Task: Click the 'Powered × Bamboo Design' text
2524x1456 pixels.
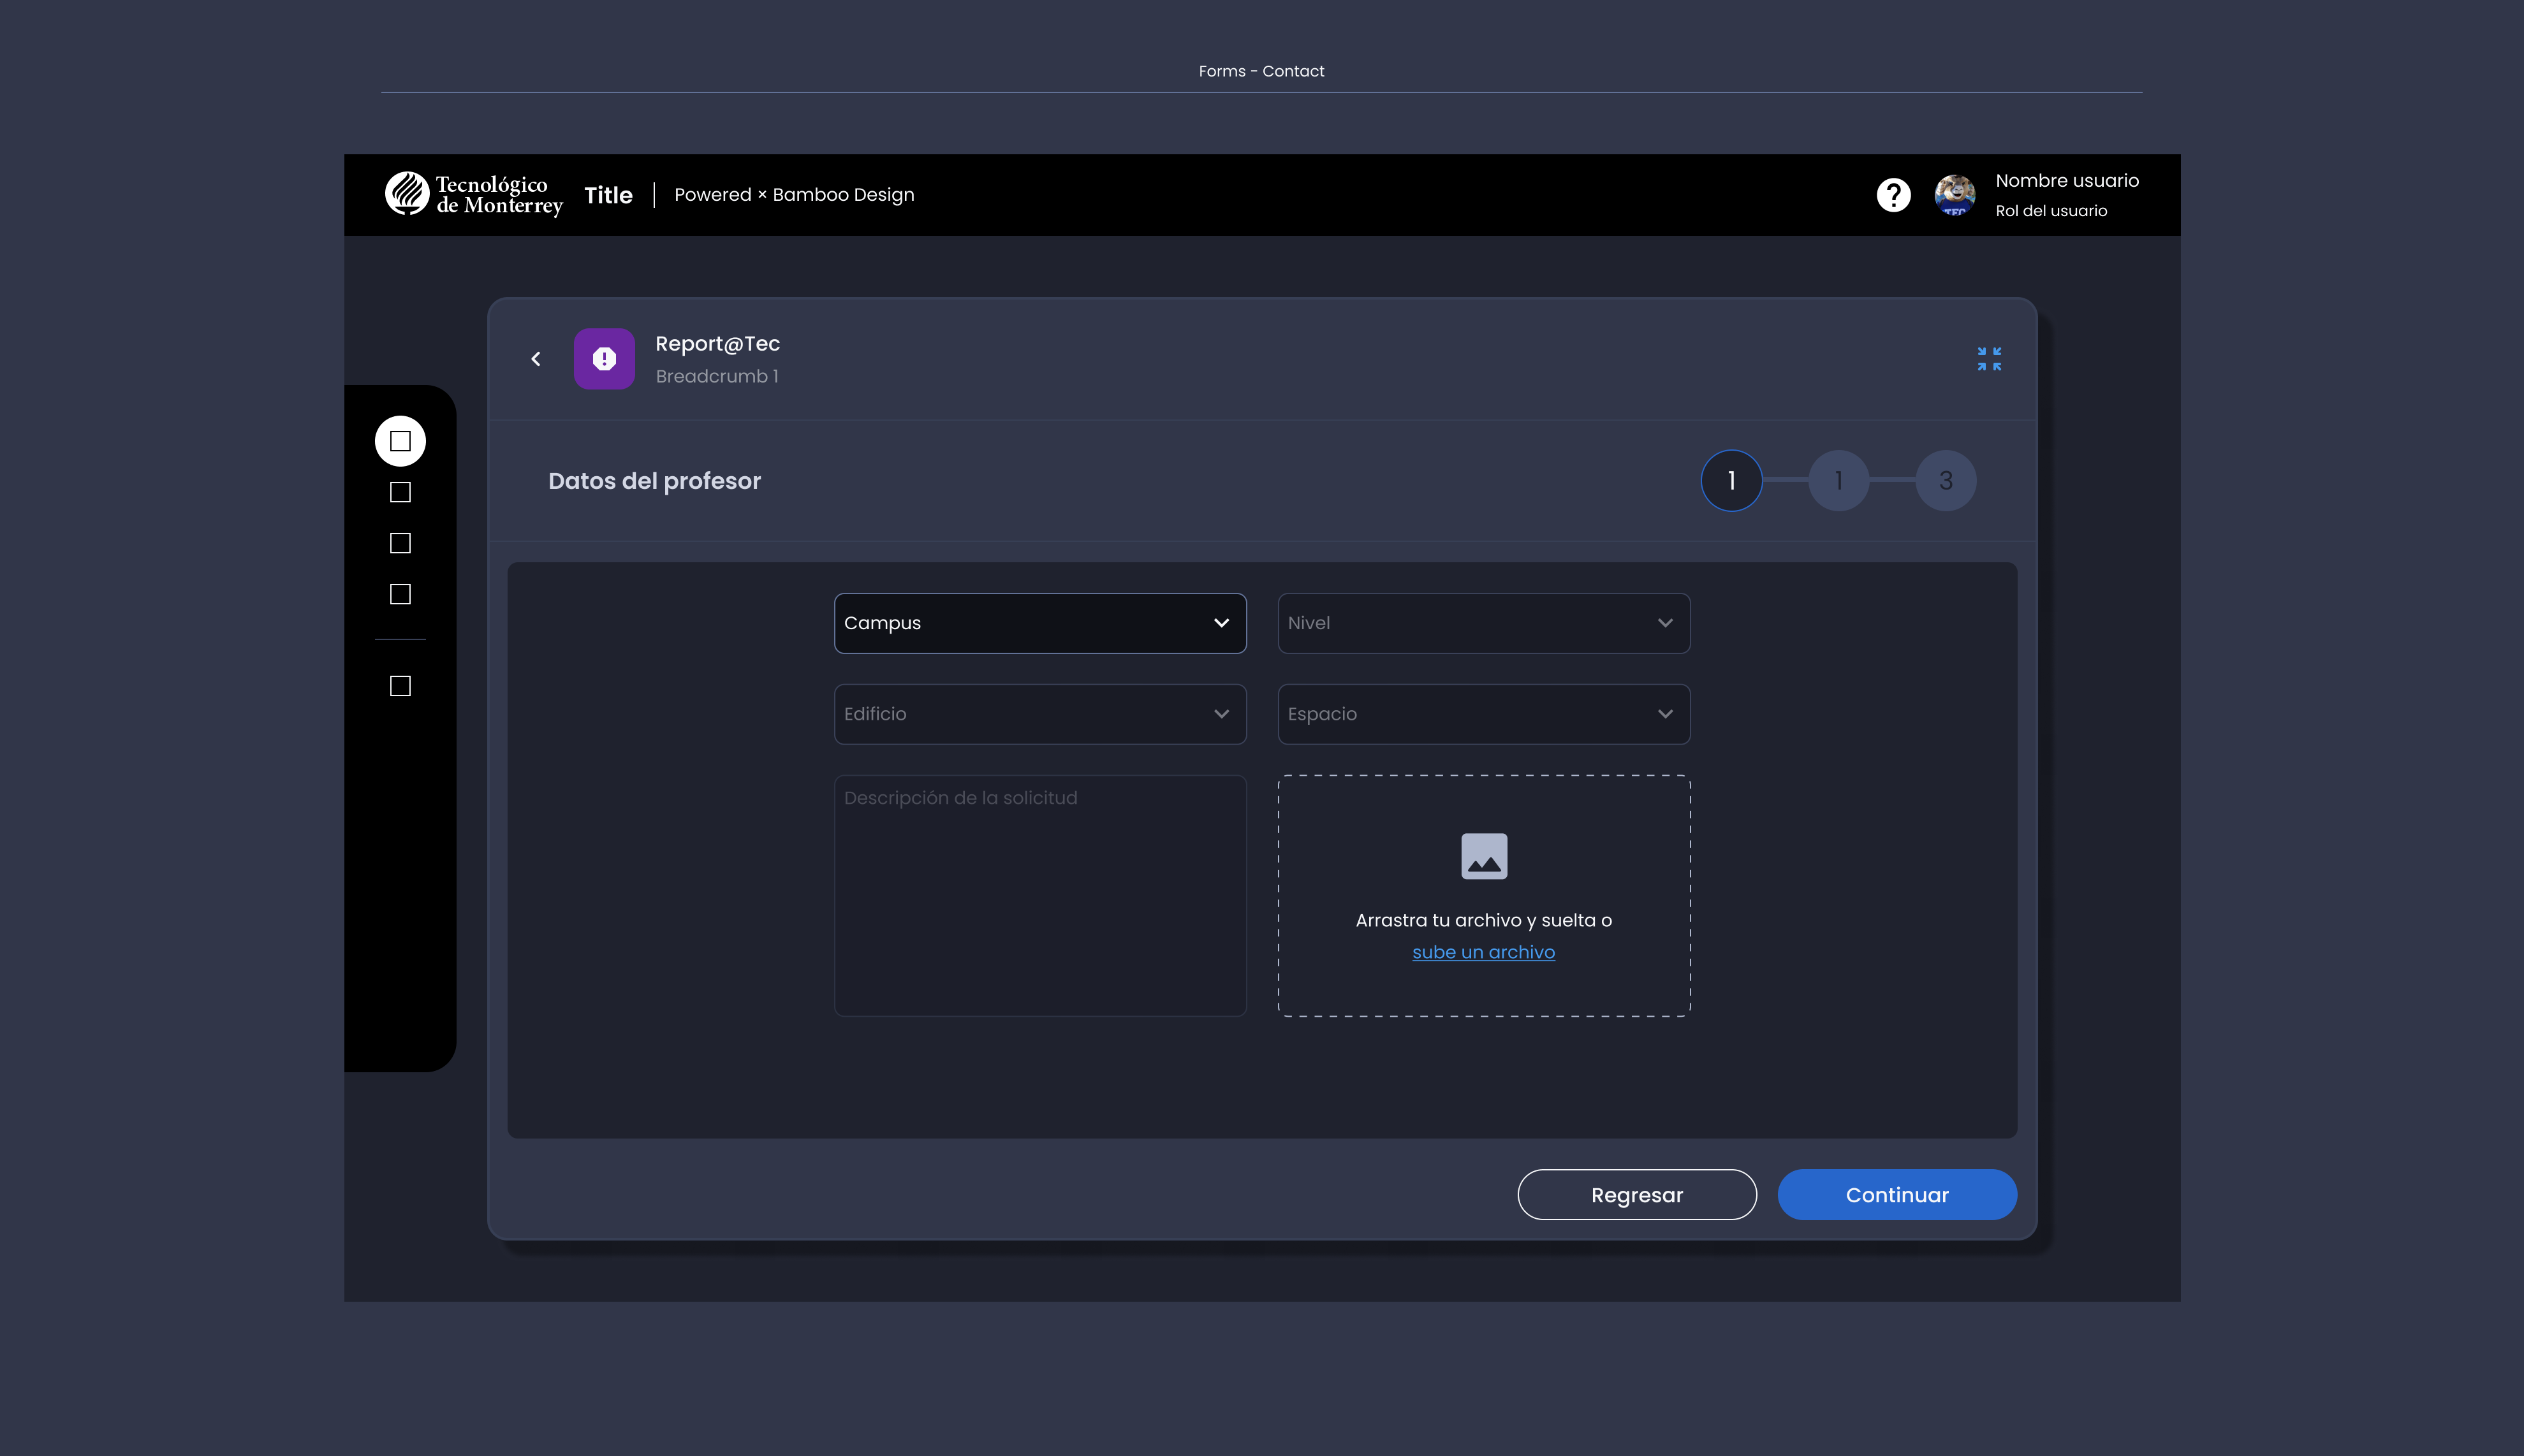Action: coord(794,195)
